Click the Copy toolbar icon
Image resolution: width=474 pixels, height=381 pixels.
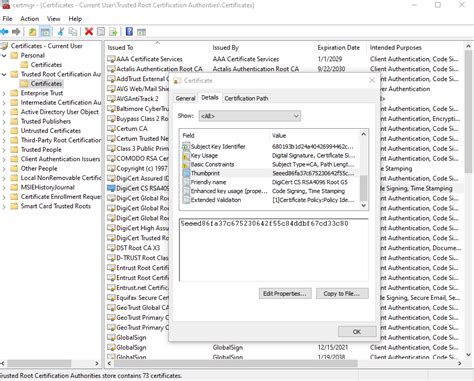point(72,32)
